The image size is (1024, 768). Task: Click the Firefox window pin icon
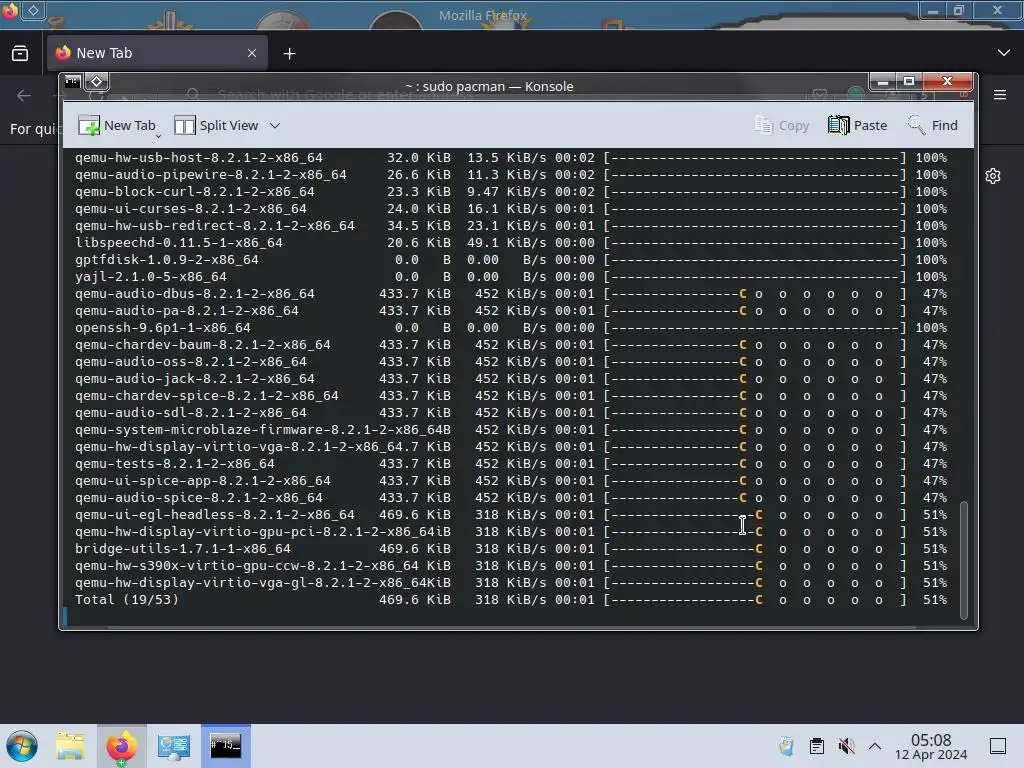[x=33, y=10]
